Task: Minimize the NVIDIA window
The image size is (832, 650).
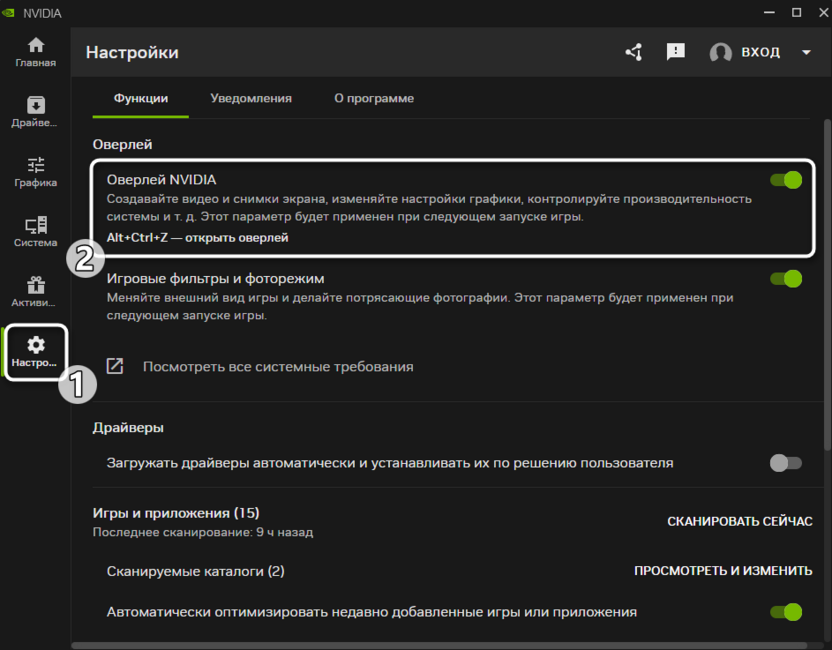Action: point(769,12)
